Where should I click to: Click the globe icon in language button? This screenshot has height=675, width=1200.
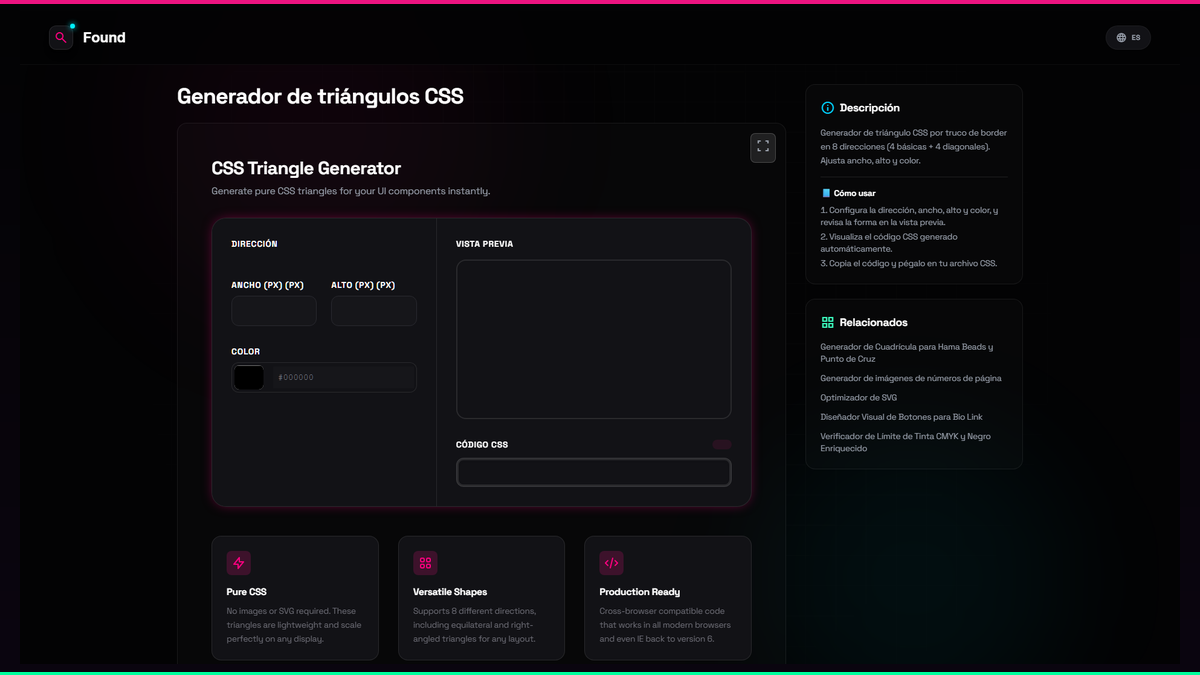coord(1121,38)
